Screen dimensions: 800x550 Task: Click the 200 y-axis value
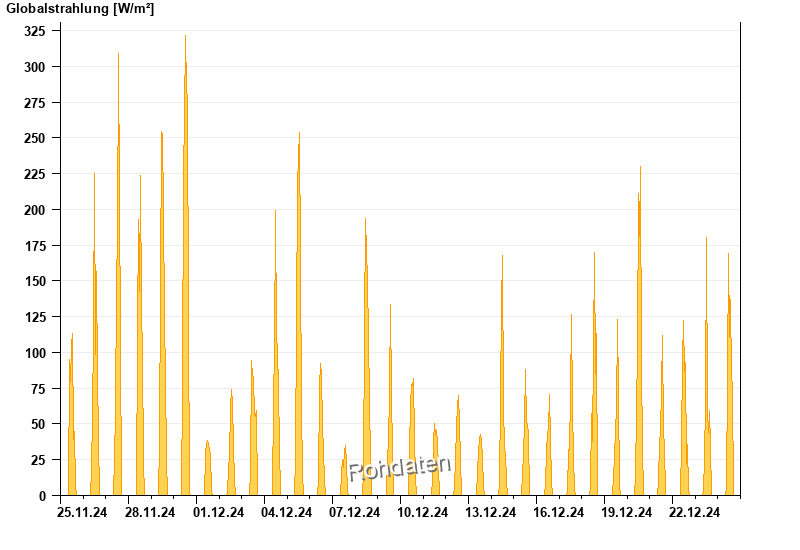point(35,210)
